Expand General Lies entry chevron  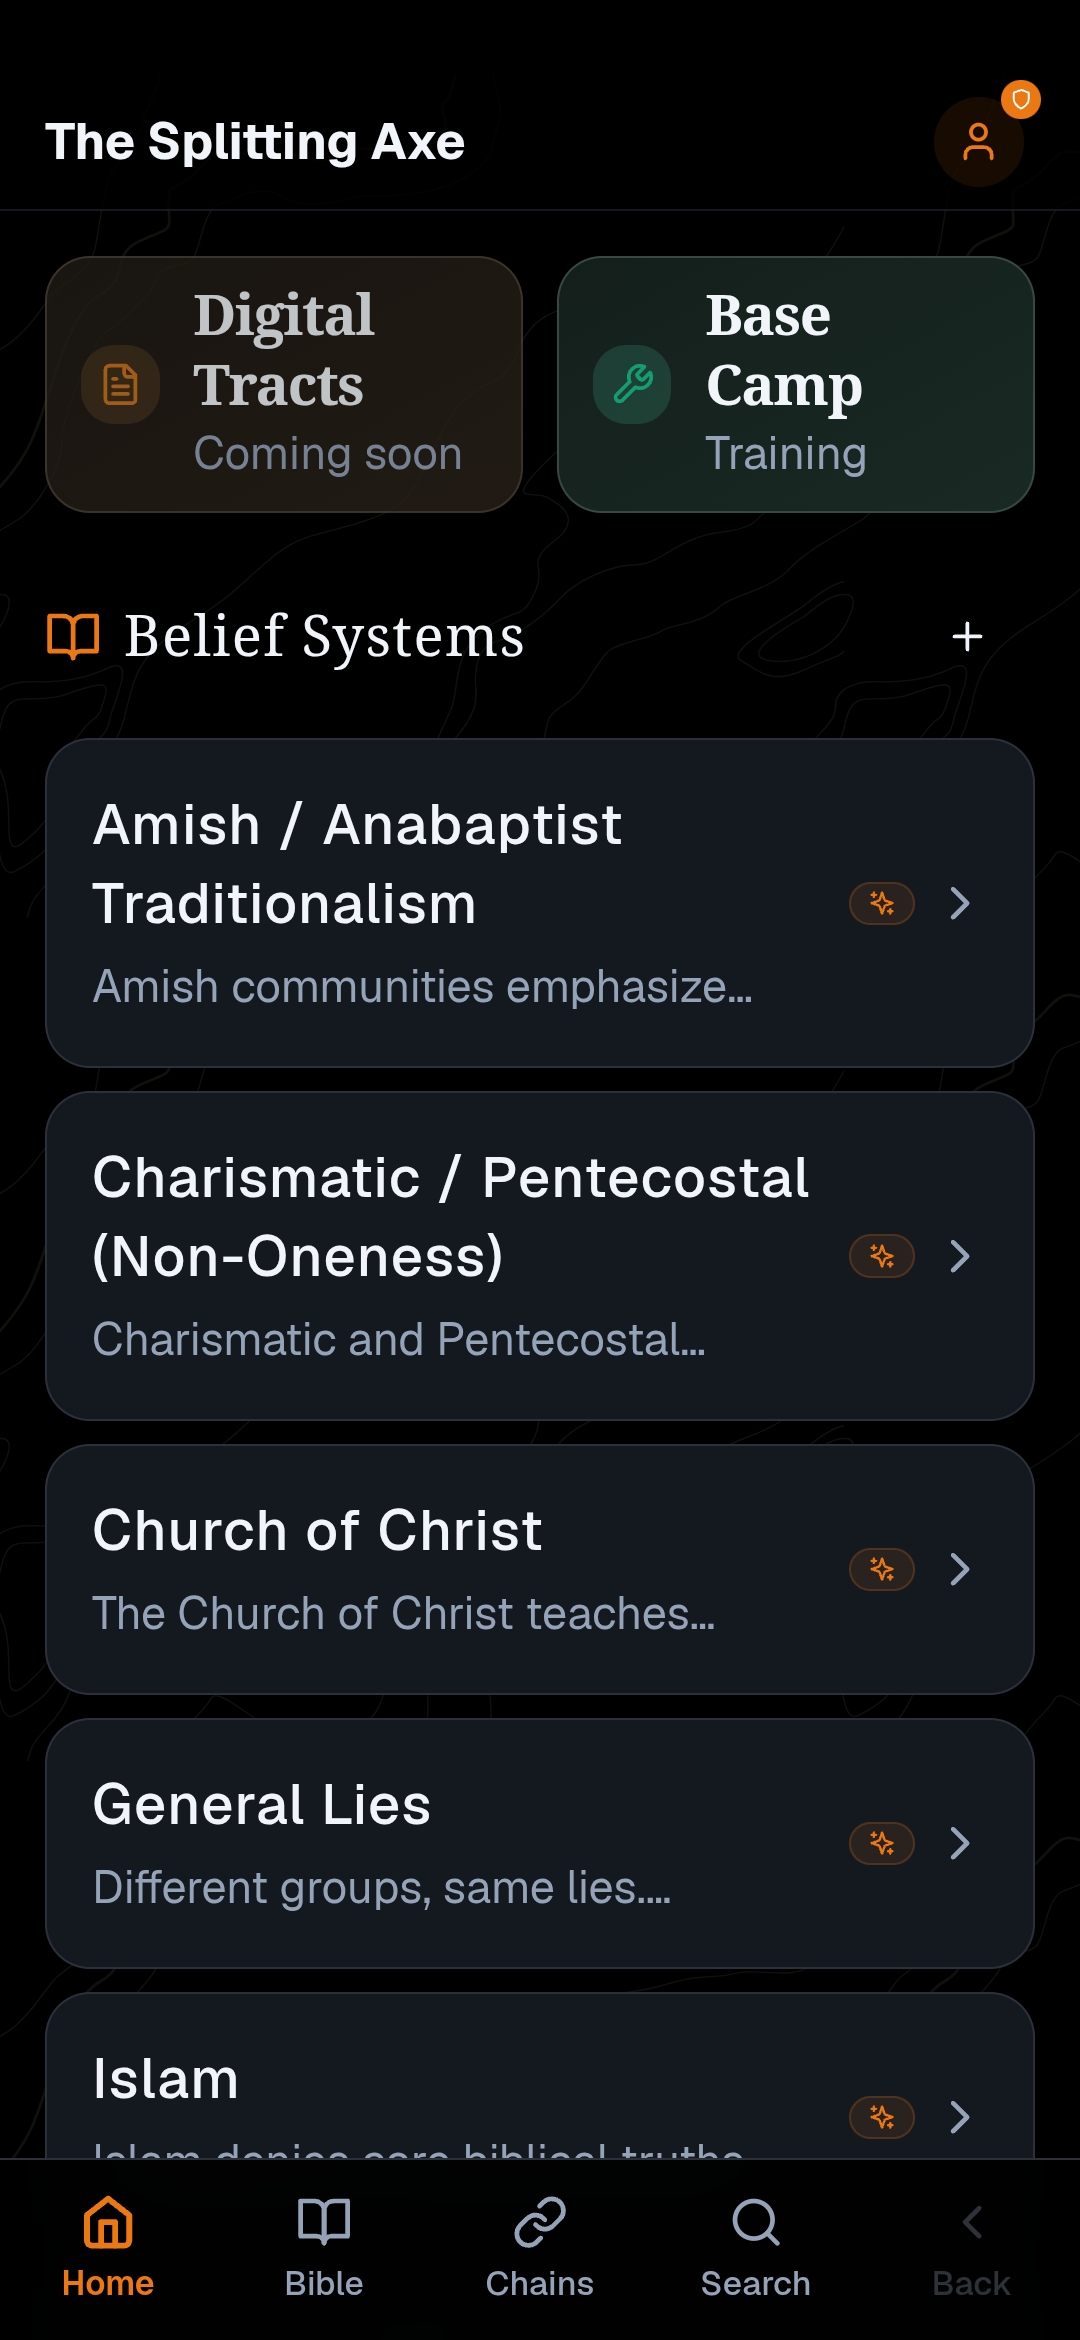tap(960, 1843)
